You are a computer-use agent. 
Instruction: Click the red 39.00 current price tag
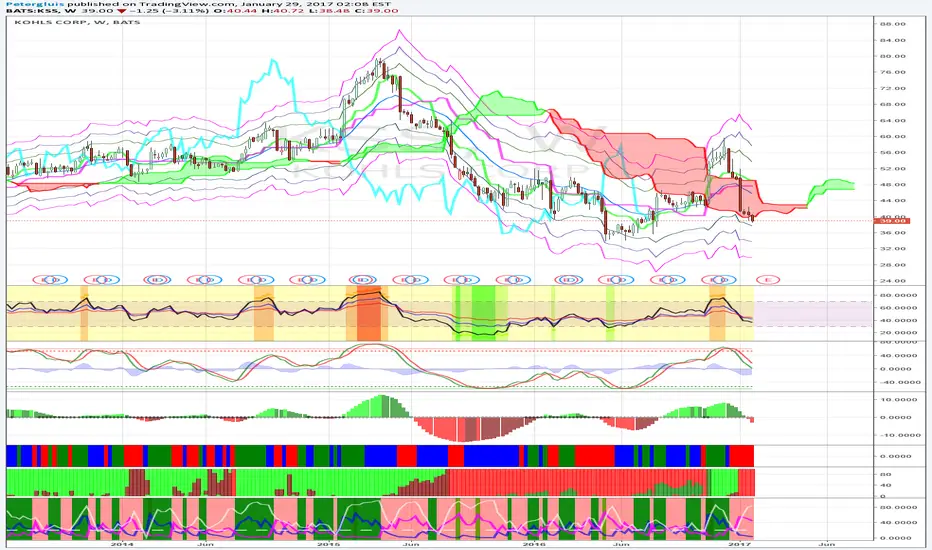click(892, 221)
